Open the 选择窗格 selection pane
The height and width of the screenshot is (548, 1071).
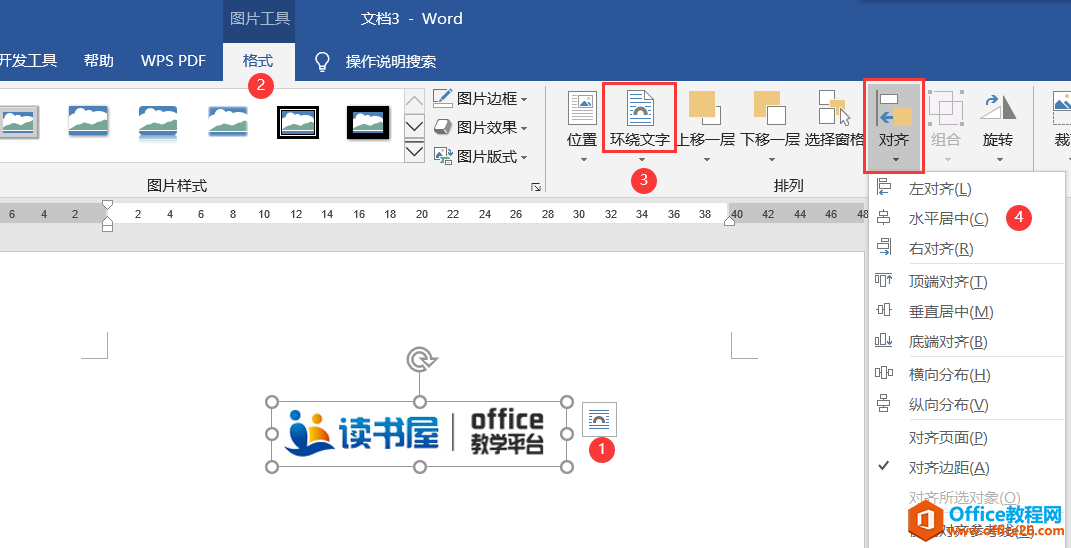coord(835,120)
